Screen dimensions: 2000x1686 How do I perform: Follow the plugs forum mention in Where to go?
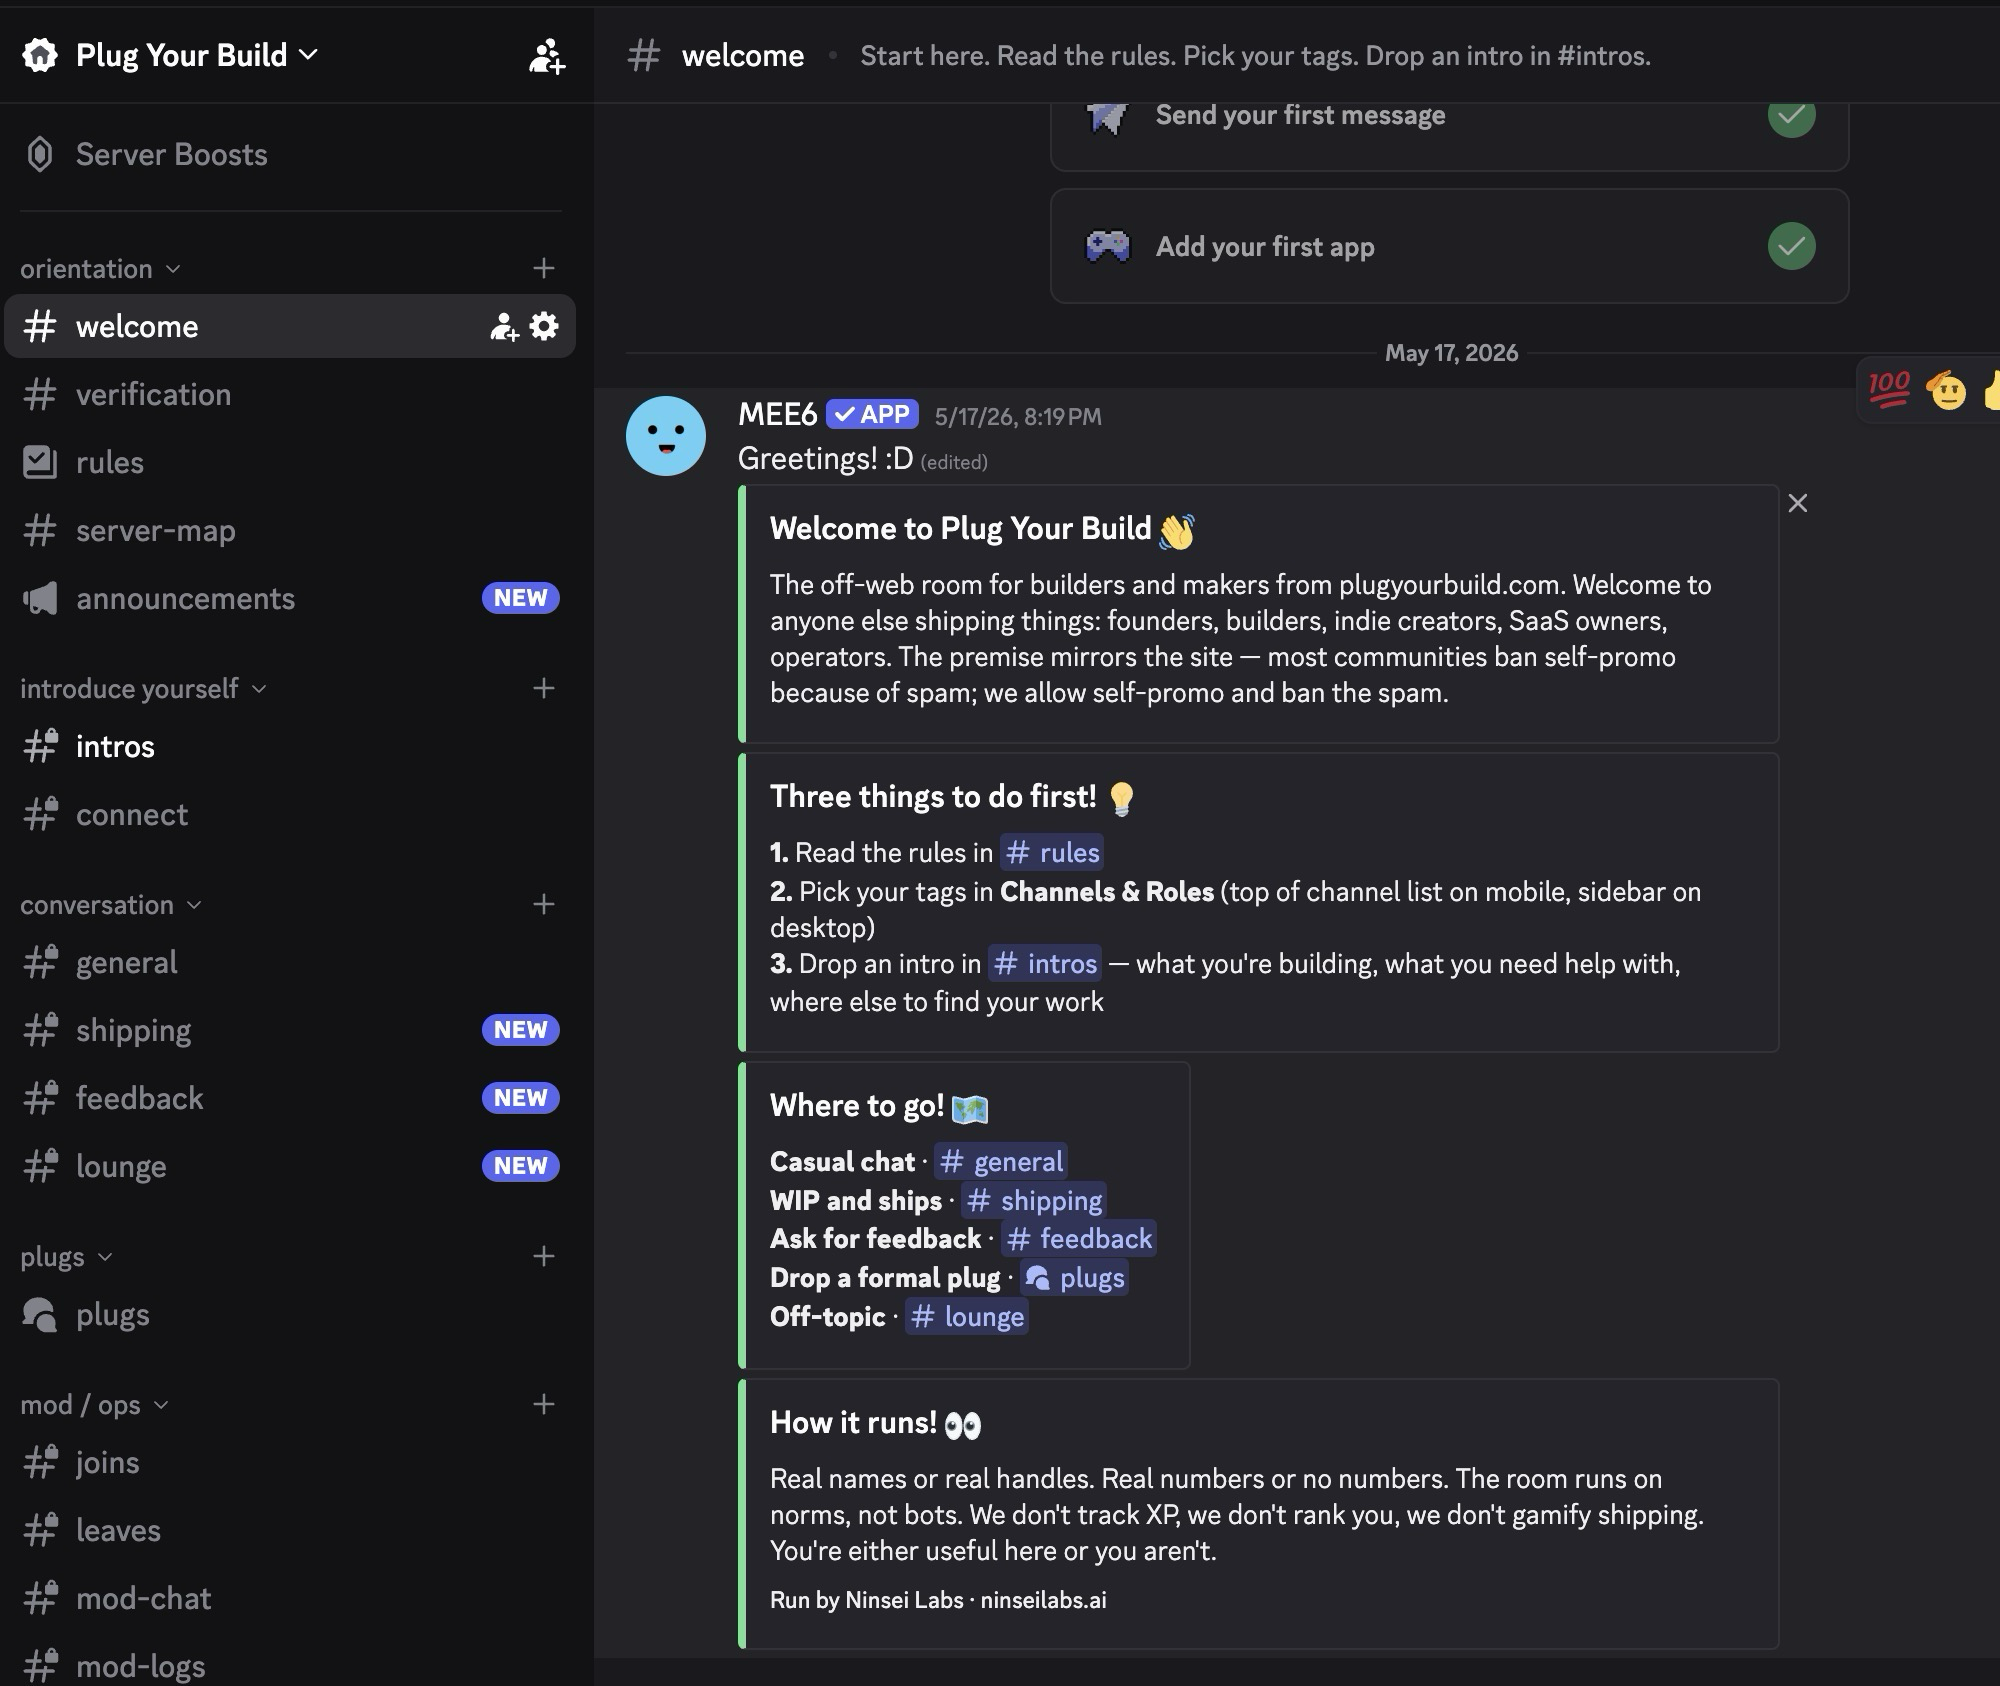(1074, 1278)
